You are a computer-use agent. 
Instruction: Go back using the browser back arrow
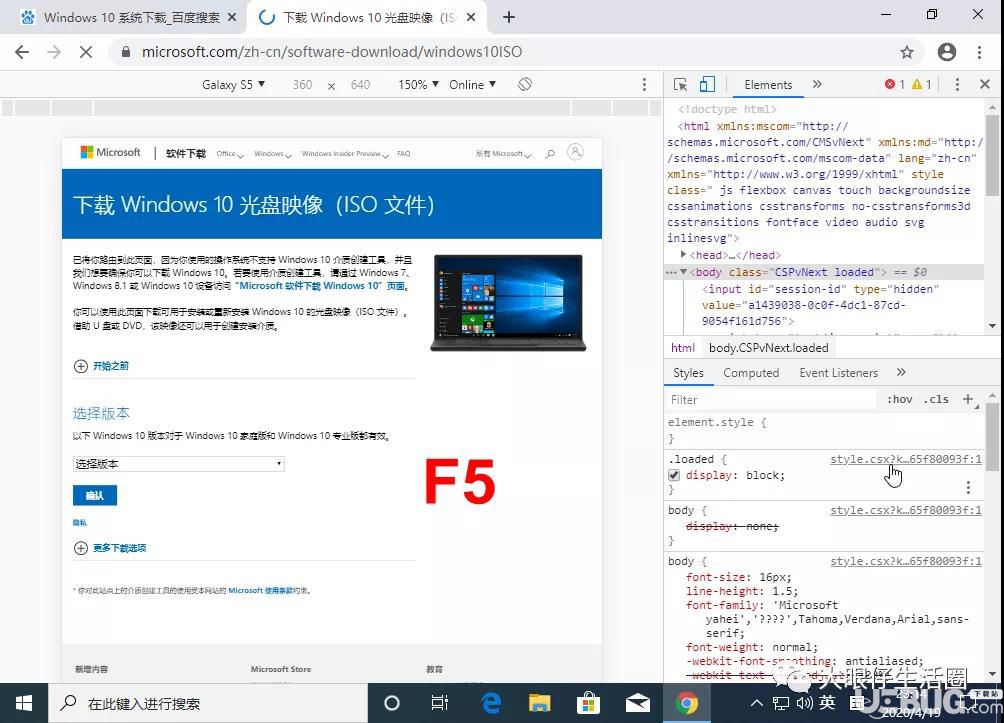(22, 52)
